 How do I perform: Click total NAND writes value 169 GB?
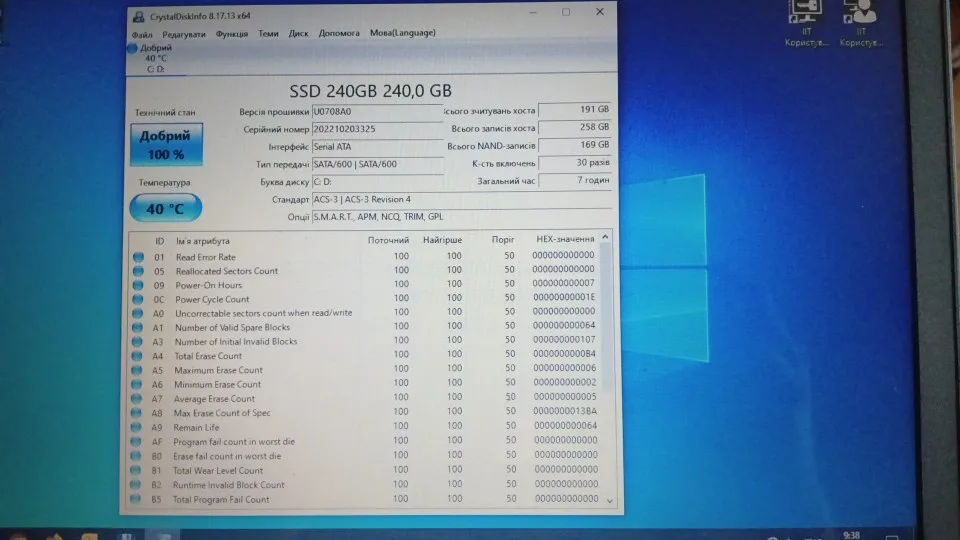[x=574, y=145]
